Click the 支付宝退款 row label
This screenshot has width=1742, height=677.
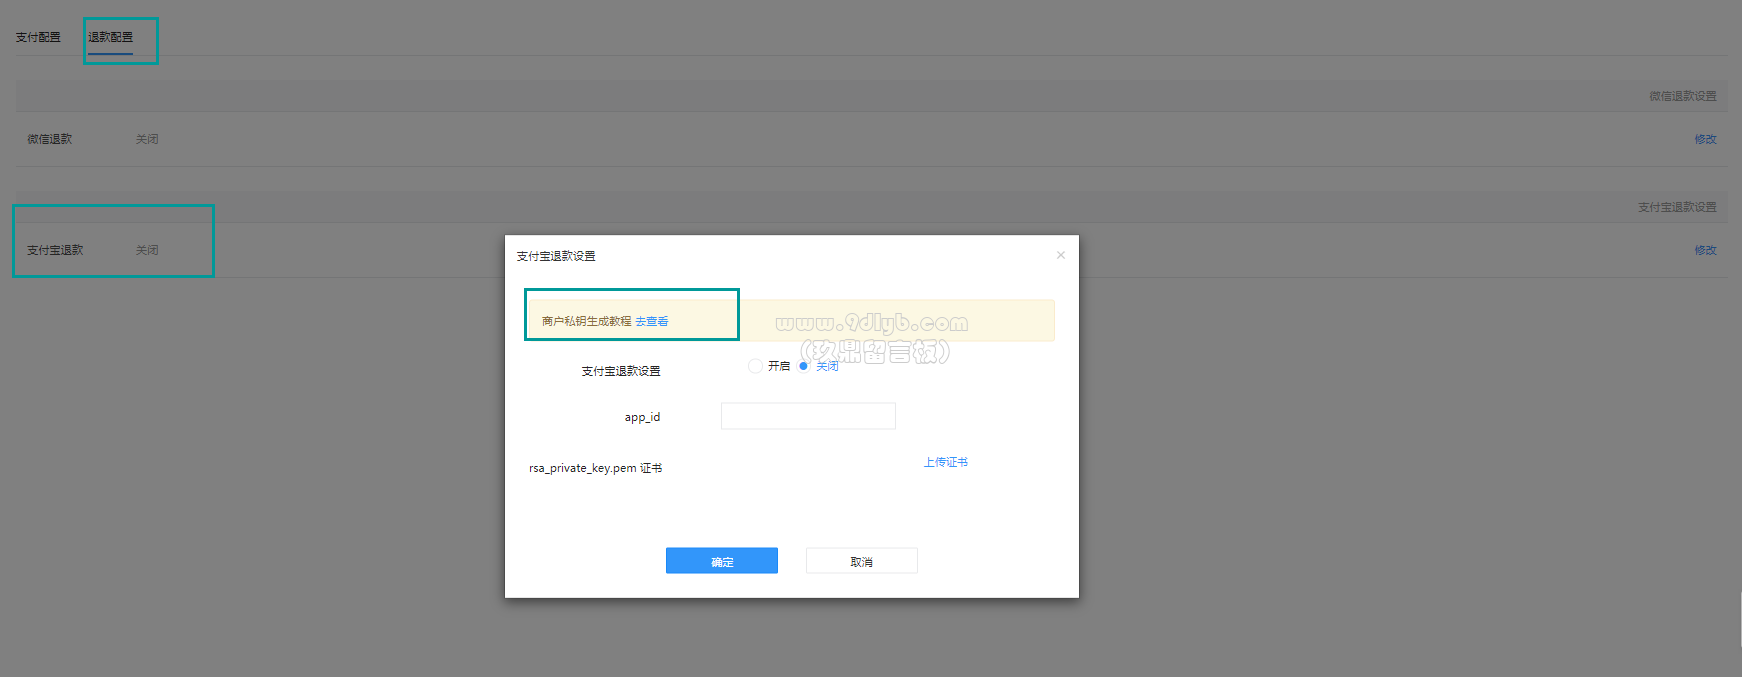[55, 250]
